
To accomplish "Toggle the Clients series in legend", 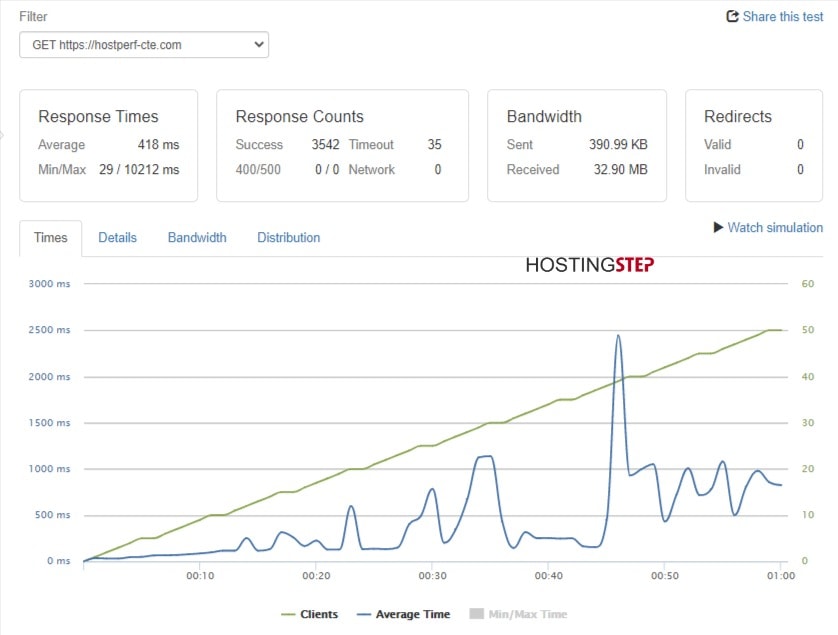I will (x=319, y=614).
